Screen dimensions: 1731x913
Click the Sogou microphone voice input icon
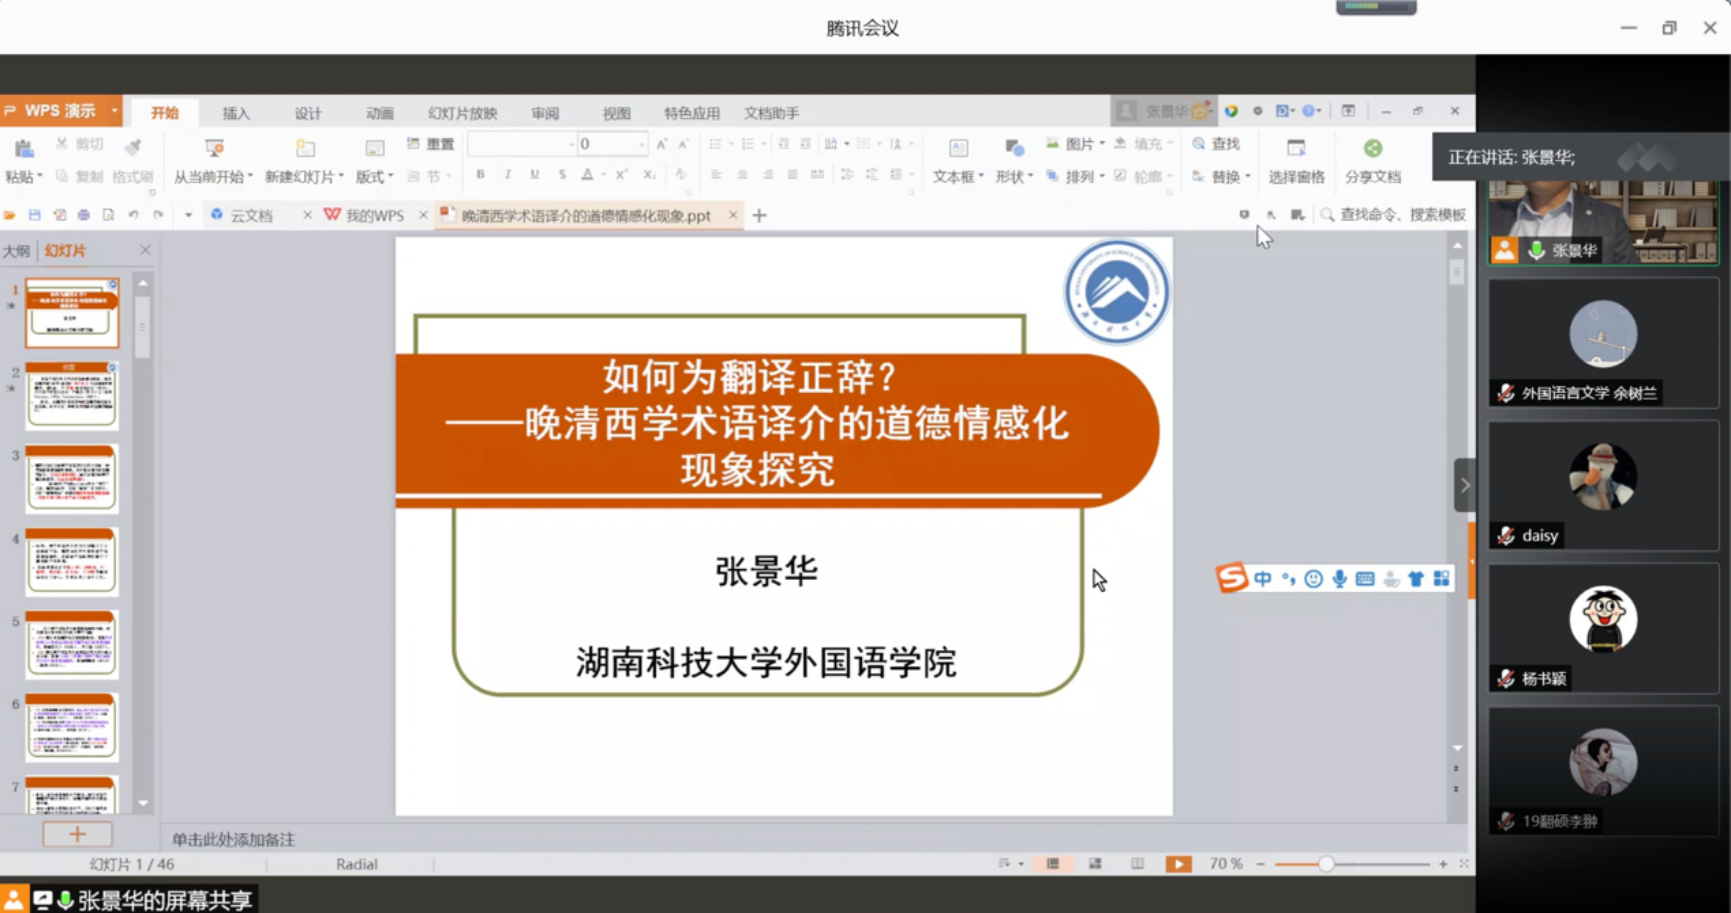click(1339, 579)
